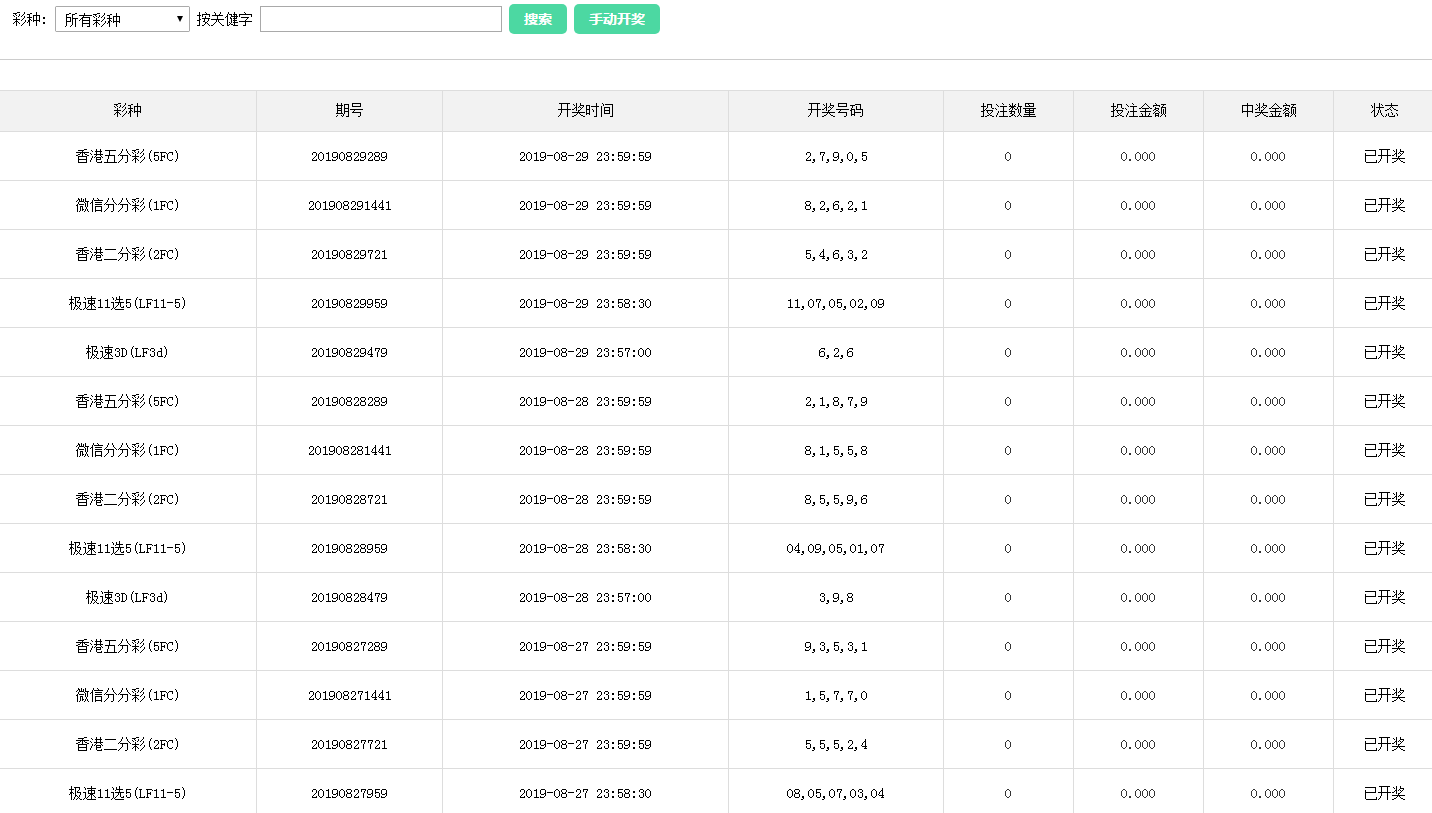Click draw numbers 11,07,05,02,09 cell
Viewport: 1432px width, 813px height.
pyautogui.click(x=835, y=304)
